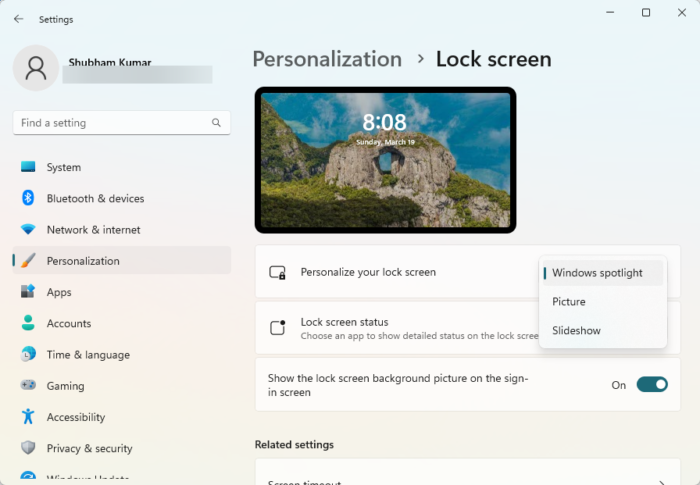Click the Lock screen status icon
Image resolution: width=700 pixels, height=485 pixels.
pos(277,327)
